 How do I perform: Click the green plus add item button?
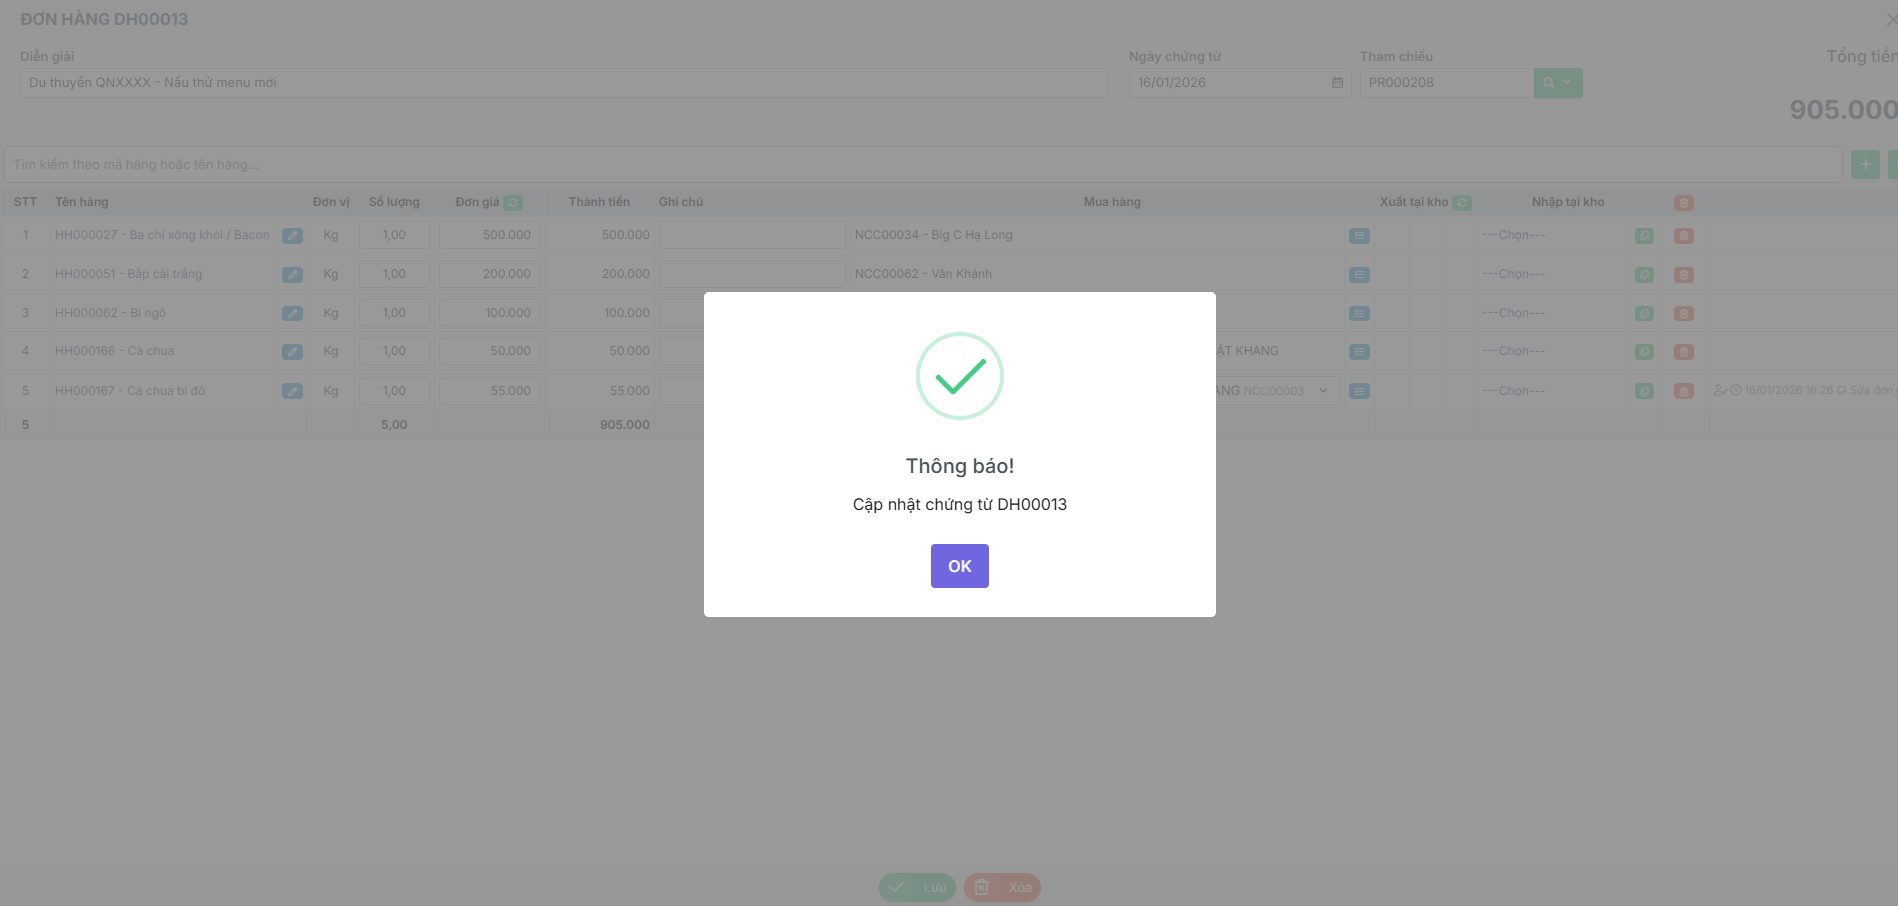click(1865, 164)
